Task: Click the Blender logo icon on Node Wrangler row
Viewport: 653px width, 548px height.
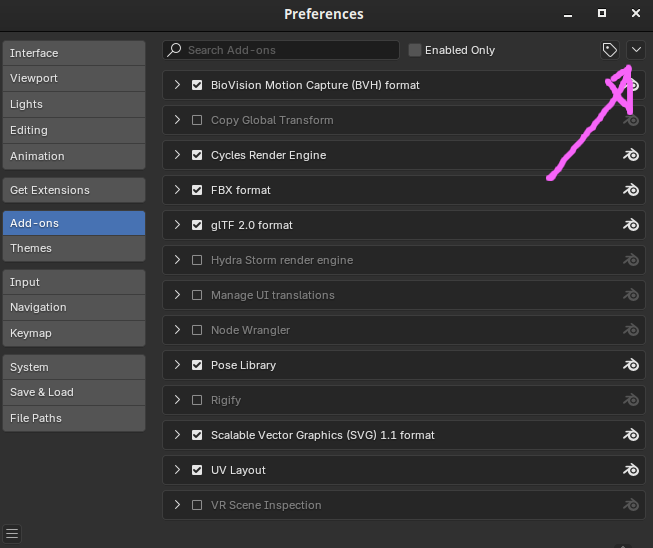Action: point(631,330)
